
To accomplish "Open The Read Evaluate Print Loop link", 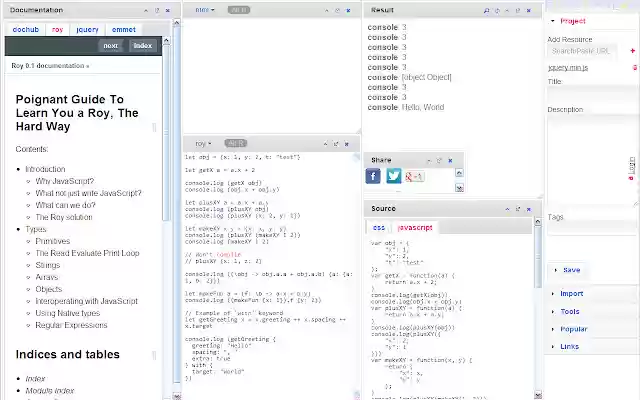I will [x=87, y=253].
